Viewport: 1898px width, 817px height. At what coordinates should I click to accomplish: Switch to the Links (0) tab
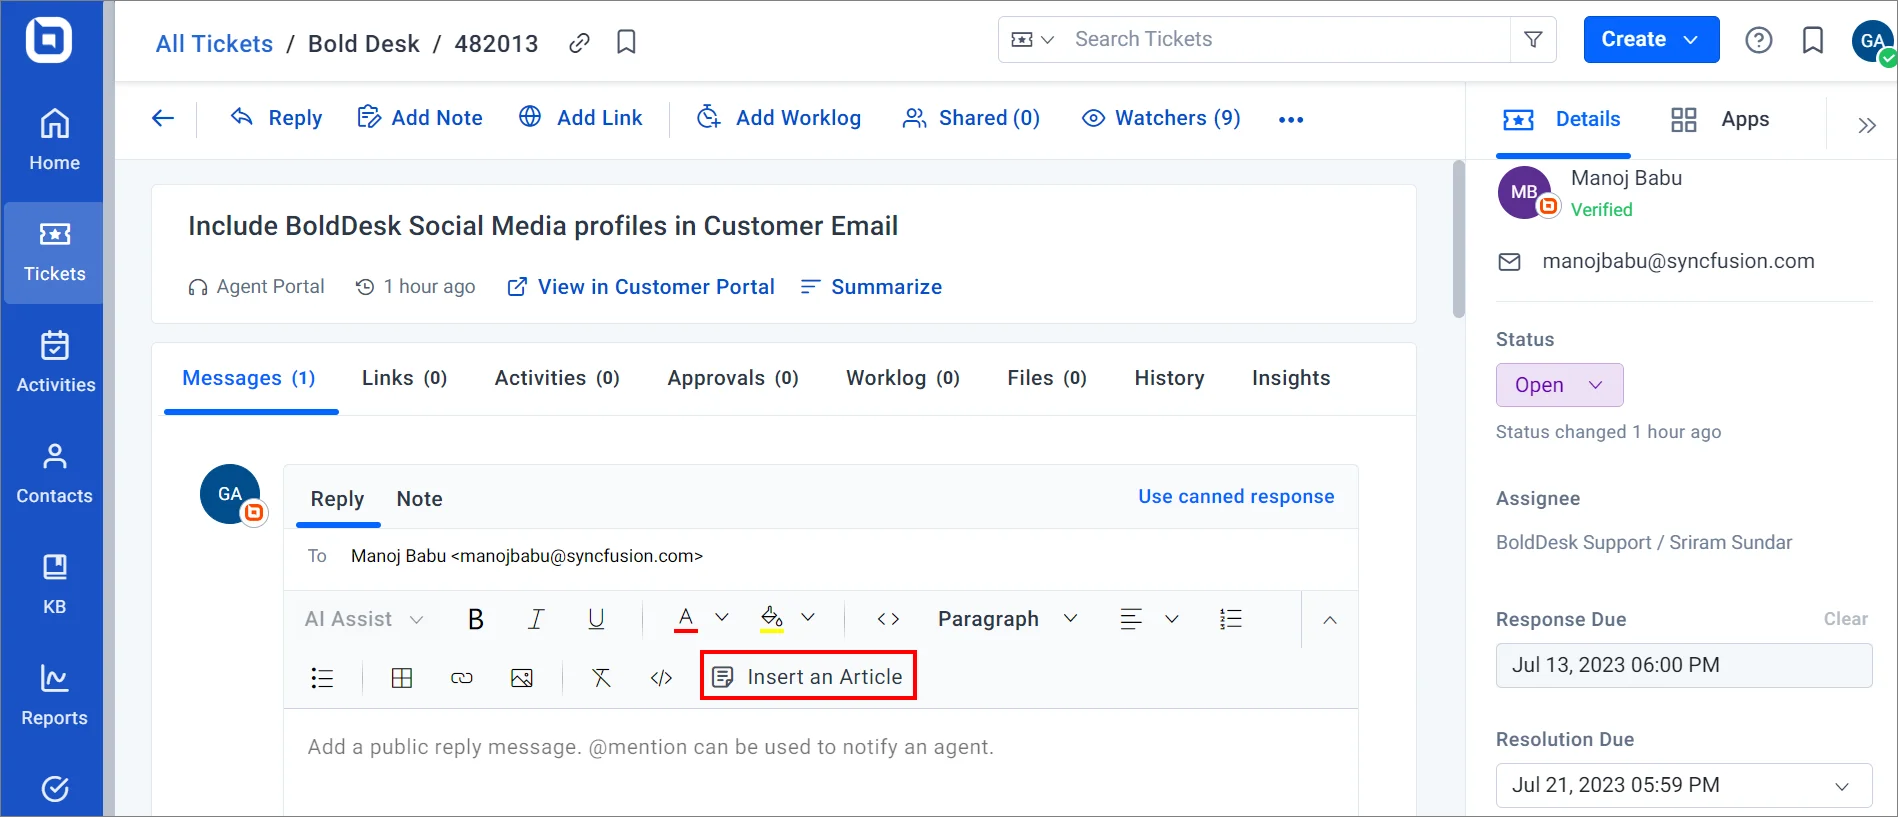coord(404,379)
